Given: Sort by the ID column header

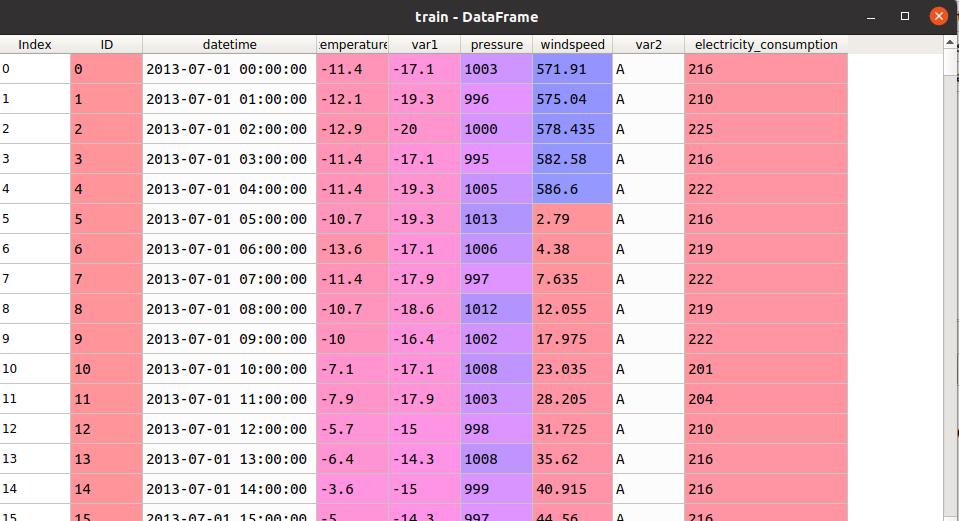Looking at the screenshot, I should coord(106,45).
